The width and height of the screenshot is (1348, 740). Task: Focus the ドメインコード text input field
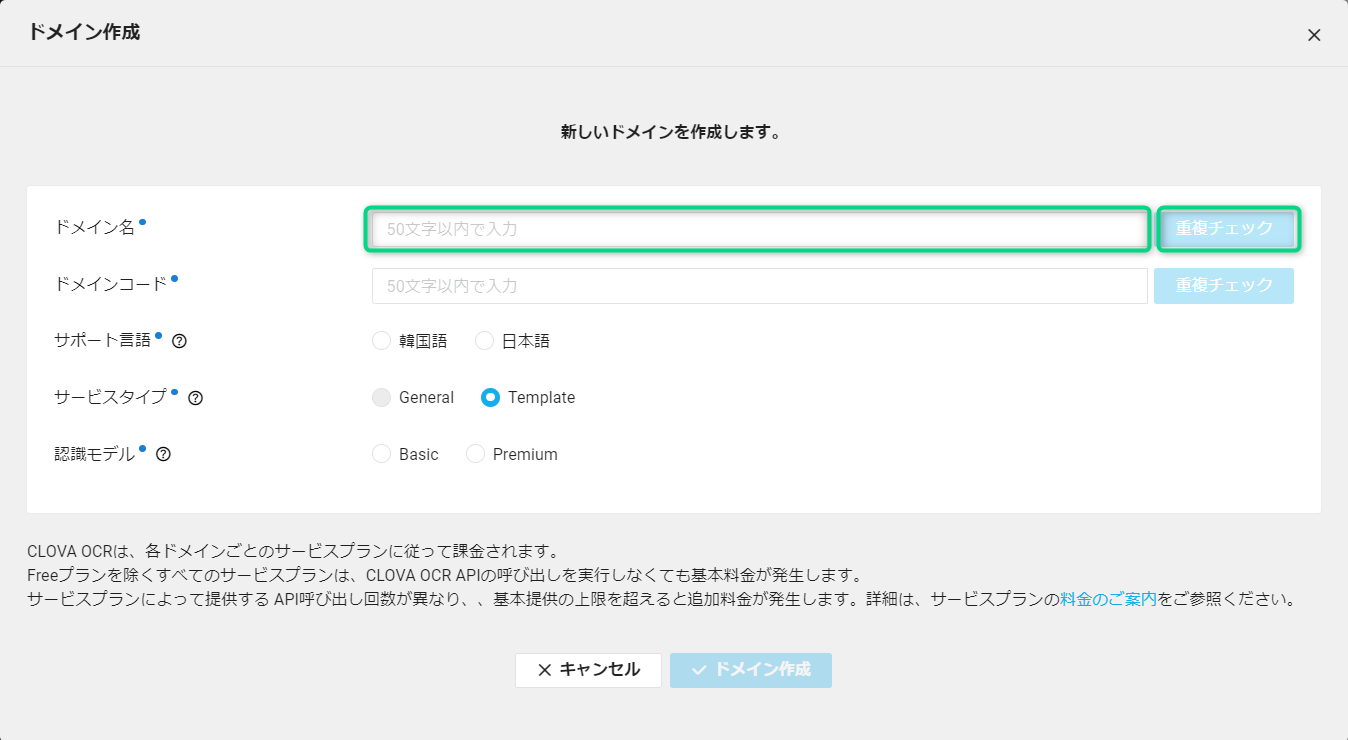point(758,286)
